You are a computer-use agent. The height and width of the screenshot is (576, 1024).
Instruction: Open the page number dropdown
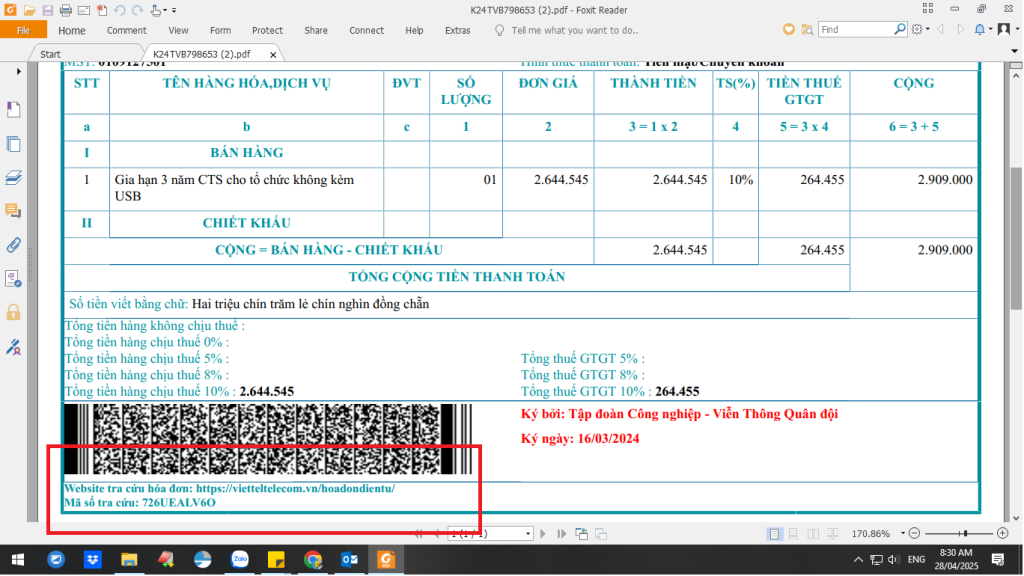tap(528, 534)
